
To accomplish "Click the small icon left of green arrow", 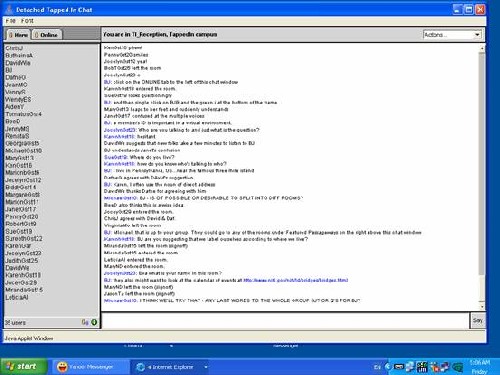I will click(x=85, y=322).
